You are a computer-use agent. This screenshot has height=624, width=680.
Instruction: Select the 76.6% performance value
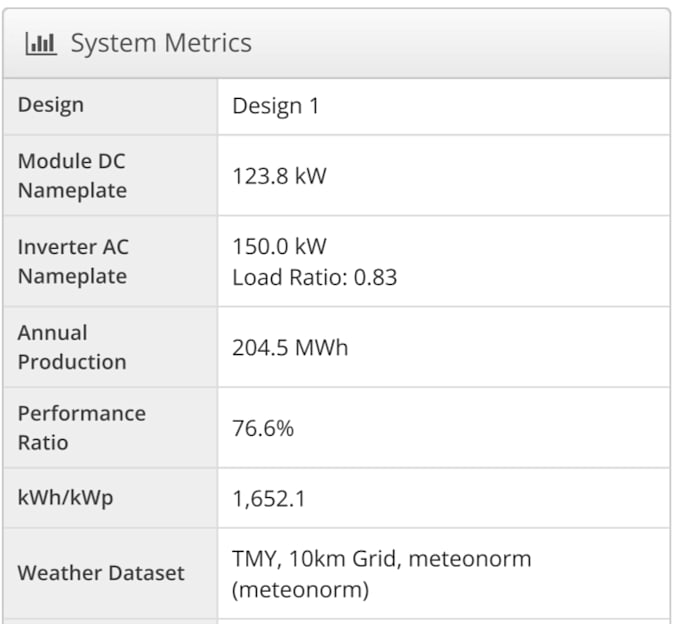pos(263,428)
